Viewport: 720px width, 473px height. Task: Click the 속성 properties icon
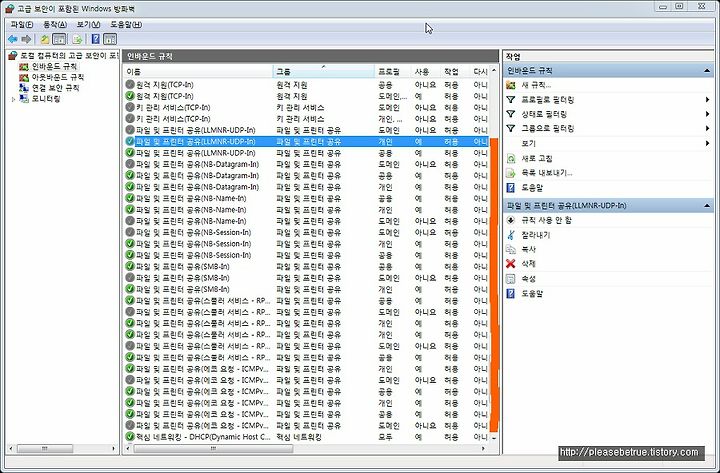(511, 279)
